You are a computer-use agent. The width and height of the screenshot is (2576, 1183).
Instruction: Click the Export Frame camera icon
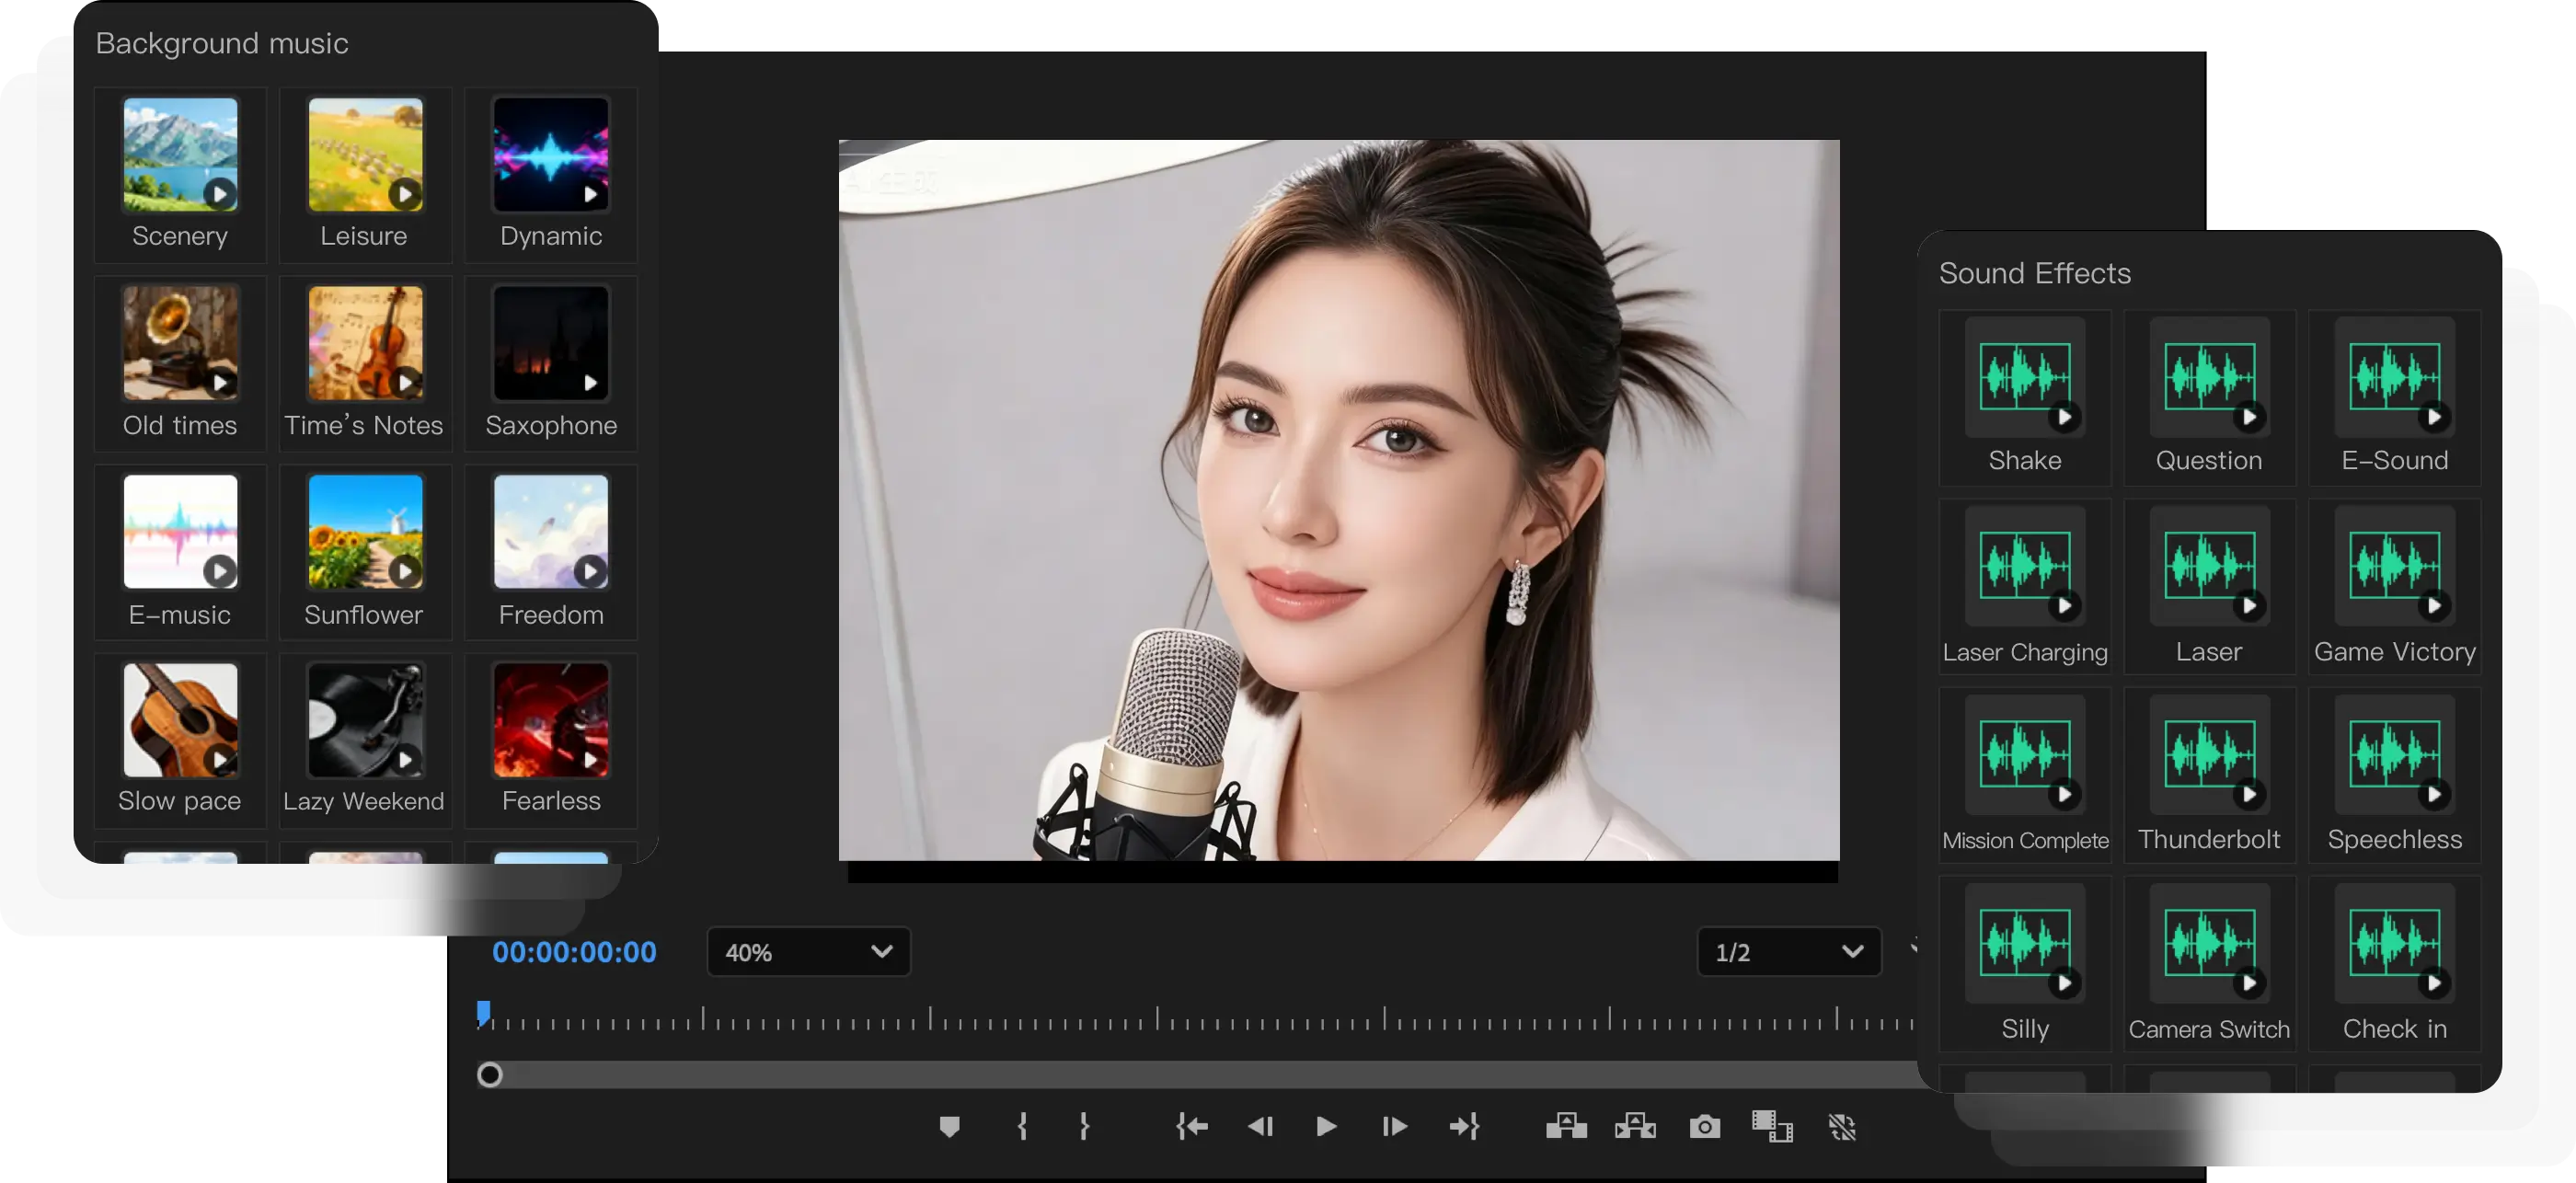click(x=1704, y=1127)
